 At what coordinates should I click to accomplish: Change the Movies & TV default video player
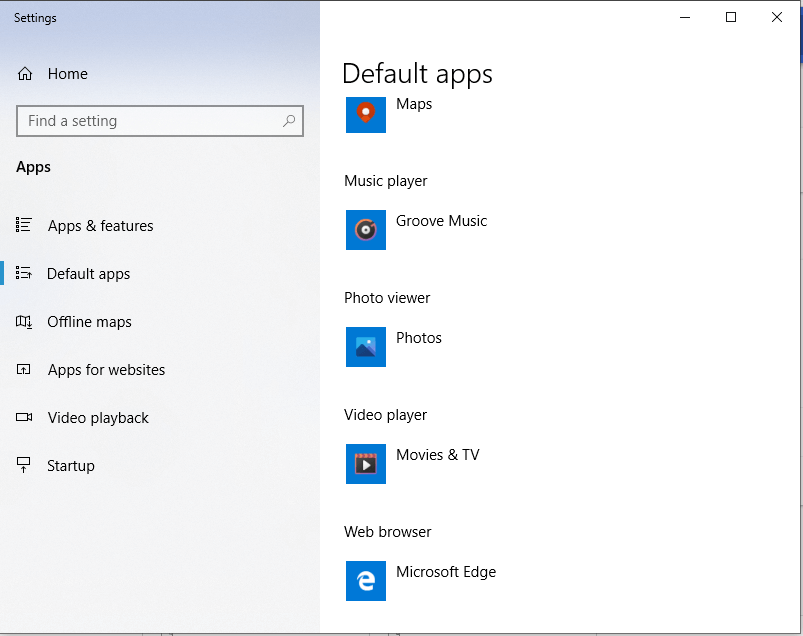pos(413,464)
